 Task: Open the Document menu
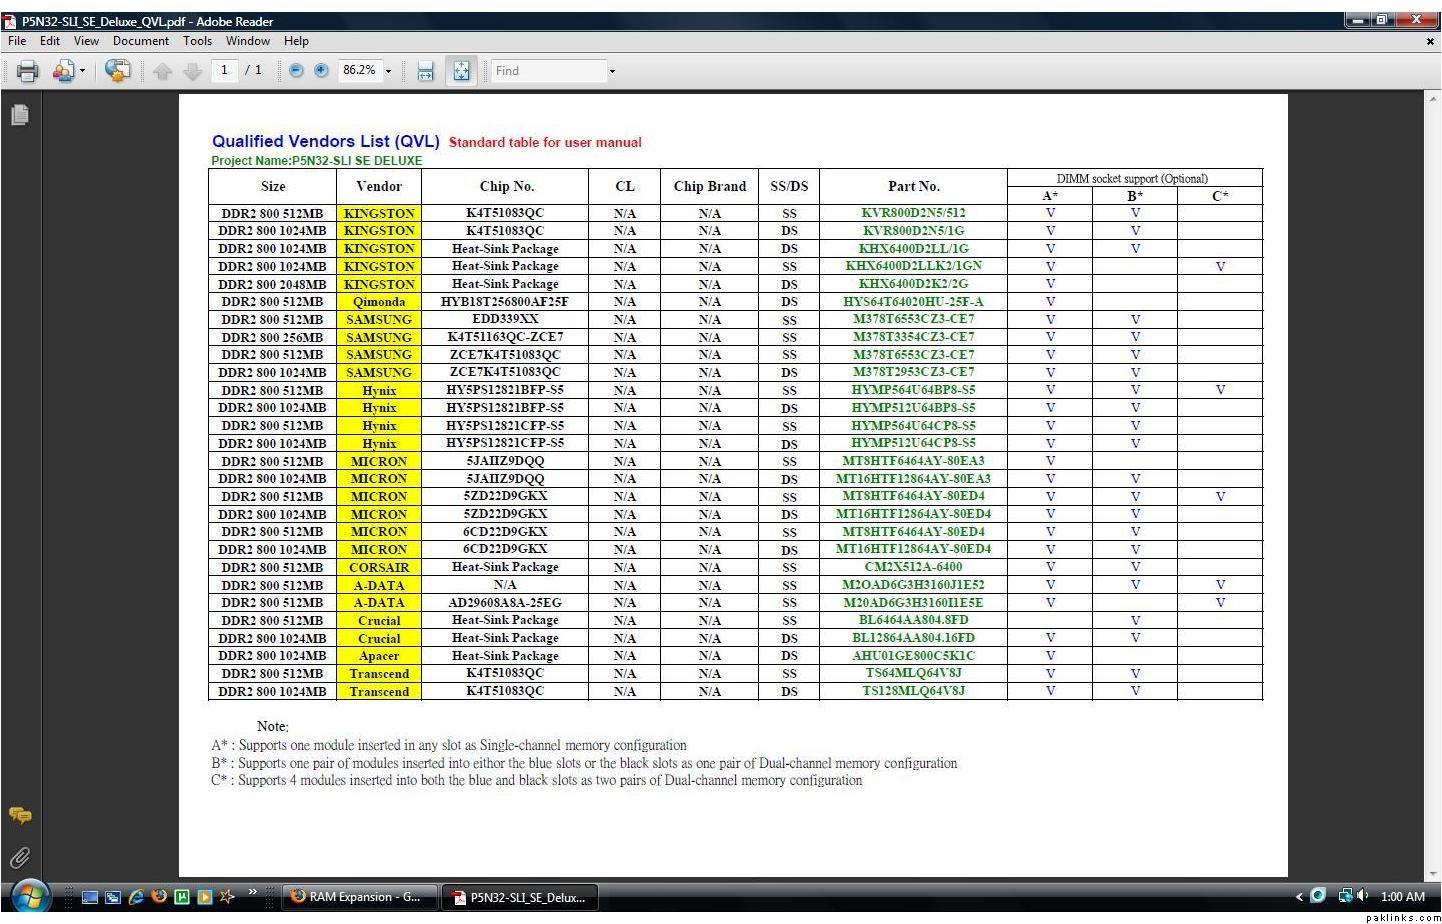click(x=140, y=41)
